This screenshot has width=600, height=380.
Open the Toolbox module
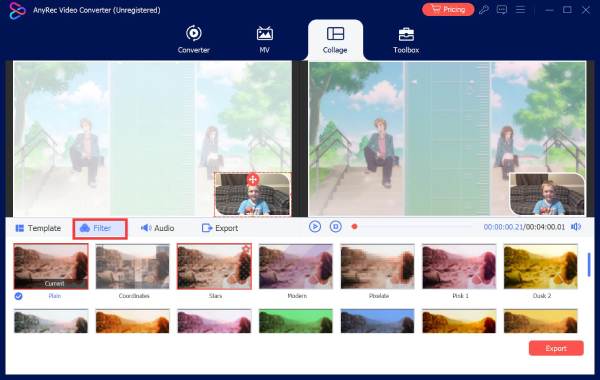pyautogui.click(x=406, y=39)
